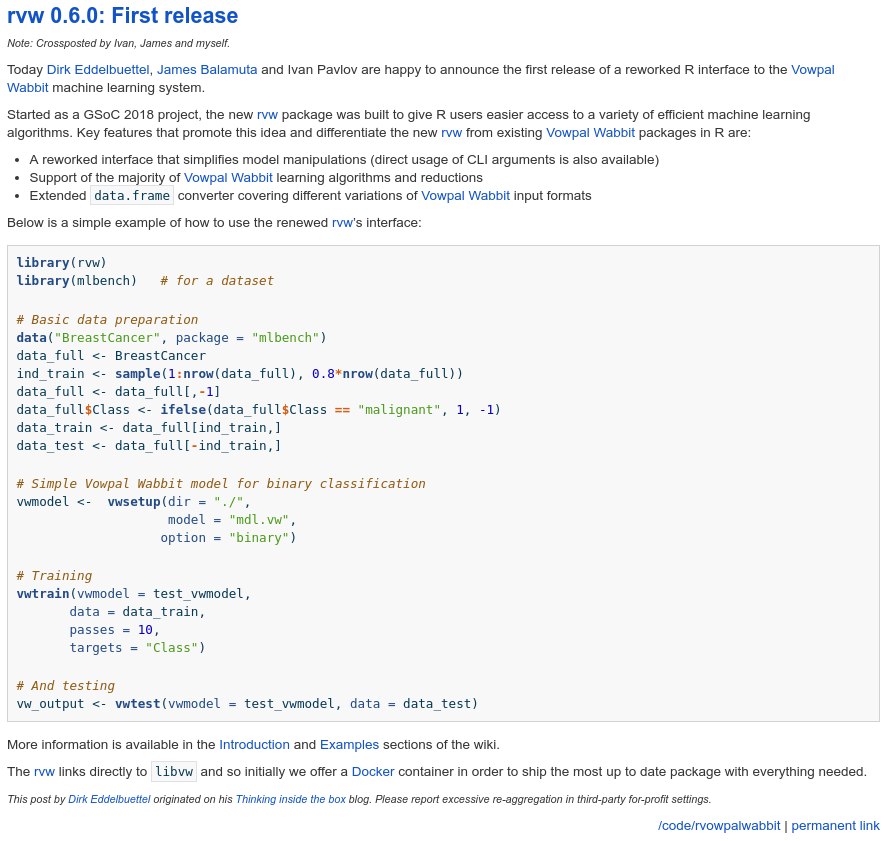Click the '# Training' comment
This screenshot has height=841, width=891.
tap(54, 576)
